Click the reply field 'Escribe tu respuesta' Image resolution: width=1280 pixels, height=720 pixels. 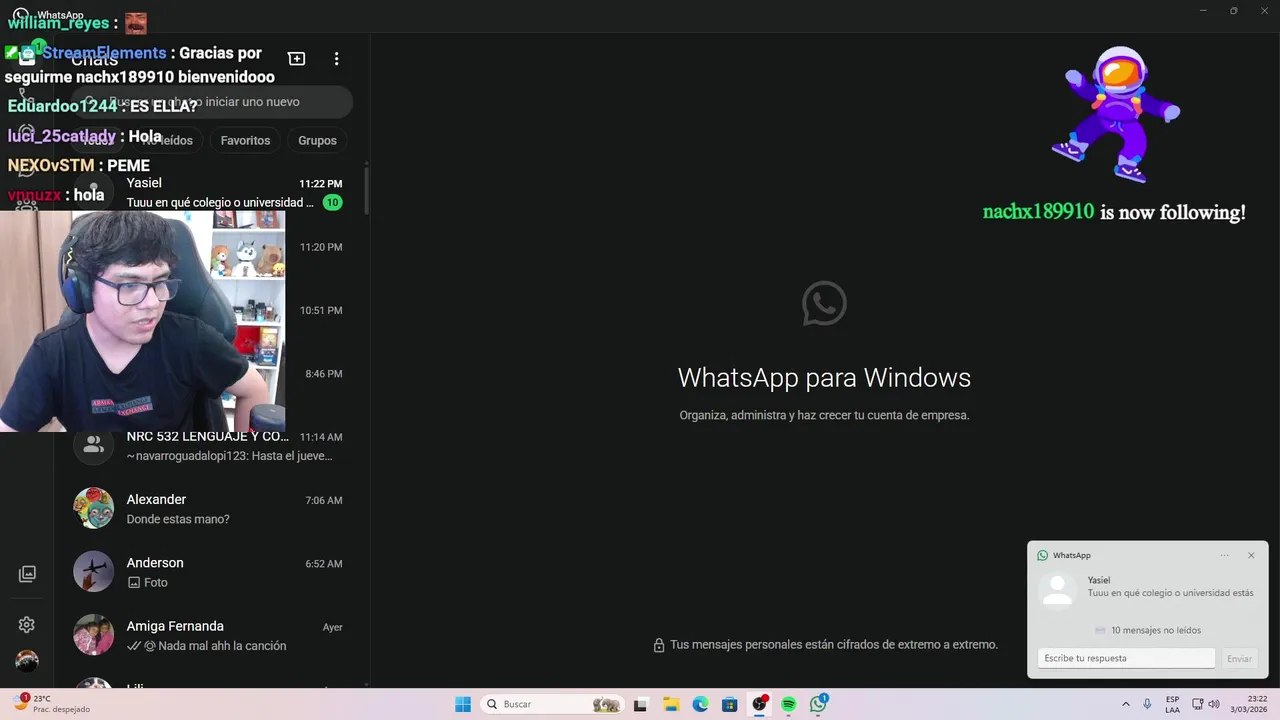pos(1126,658)
